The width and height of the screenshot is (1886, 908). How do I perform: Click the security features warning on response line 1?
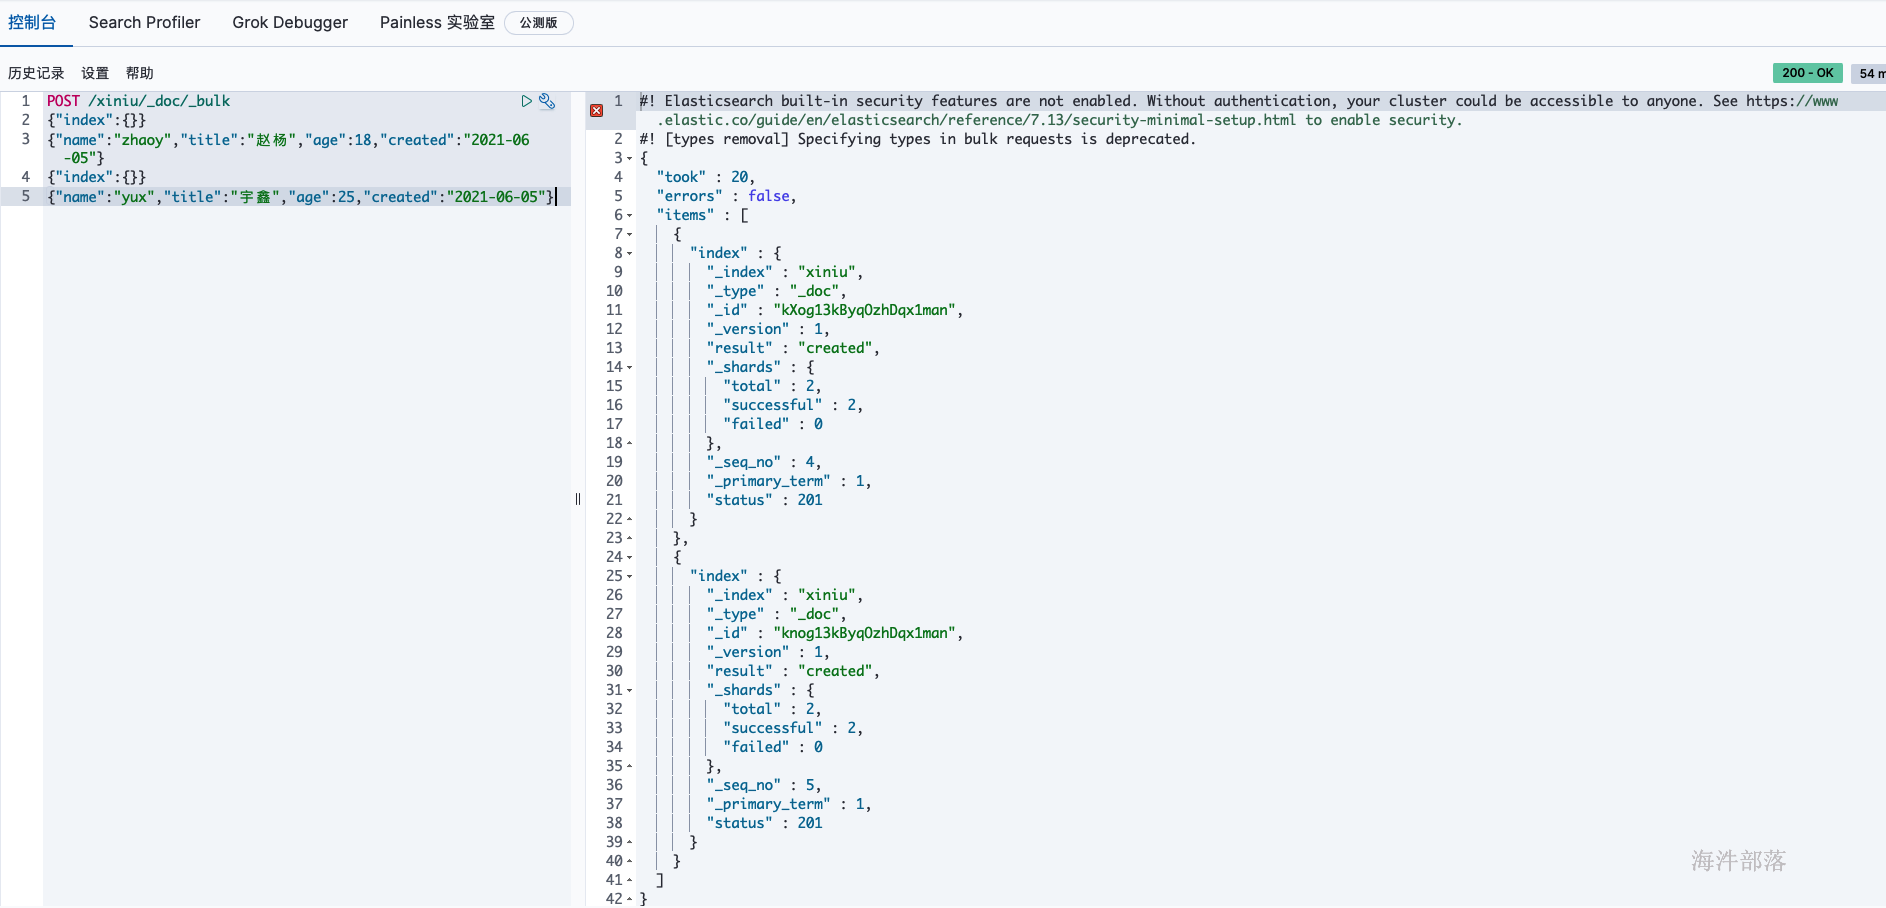pos(1239,110)
